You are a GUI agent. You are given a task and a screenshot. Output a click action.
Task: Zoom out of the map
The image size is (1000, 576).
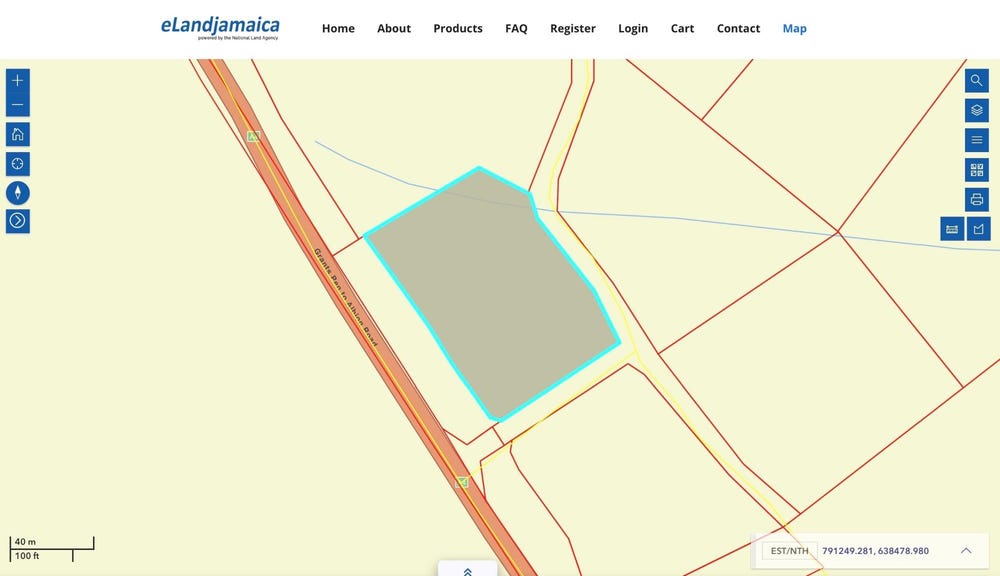[18, 105]
